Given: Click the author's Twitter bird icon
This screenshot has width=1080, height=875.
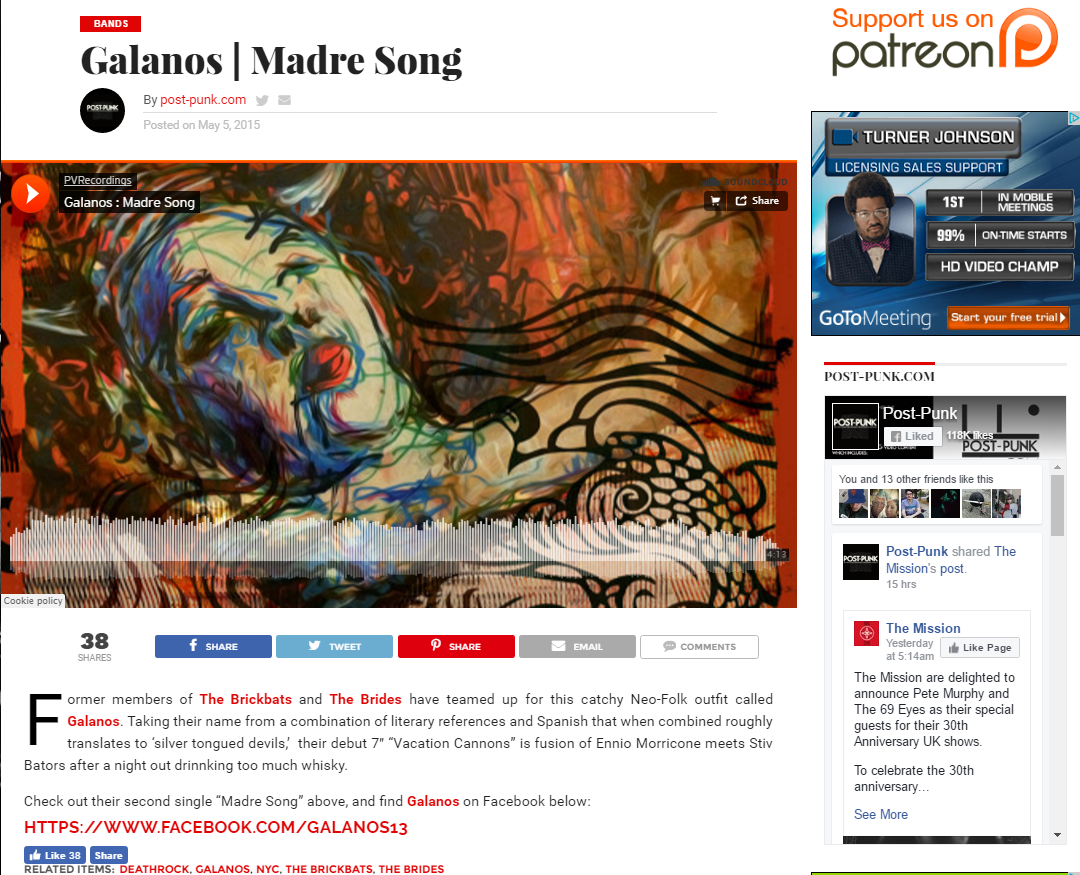Looking at the screenshot, I should (262, 101).
